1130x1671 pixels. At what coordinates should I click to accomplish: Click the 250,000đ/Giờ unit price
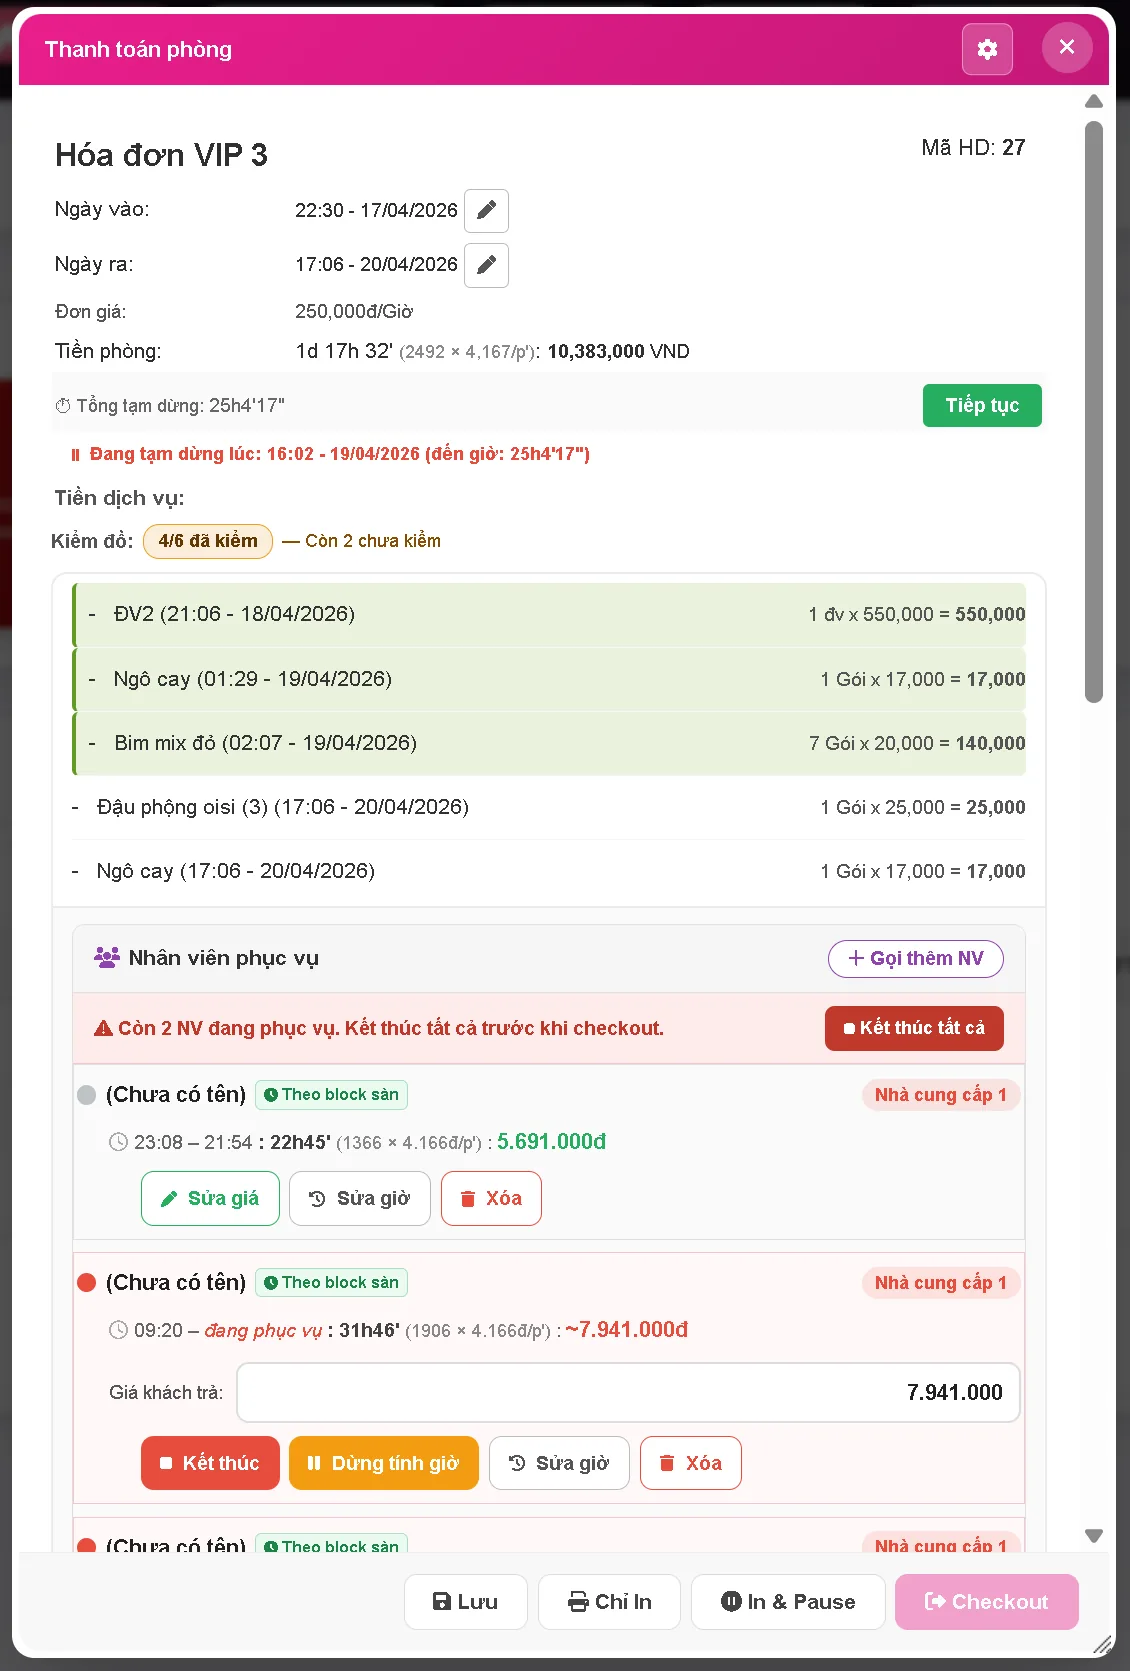tap(354, 312)
